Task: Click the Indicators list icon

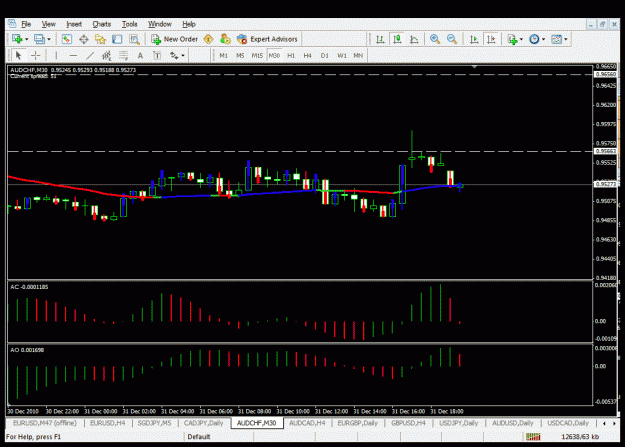Action: click(x=512, y=39)
